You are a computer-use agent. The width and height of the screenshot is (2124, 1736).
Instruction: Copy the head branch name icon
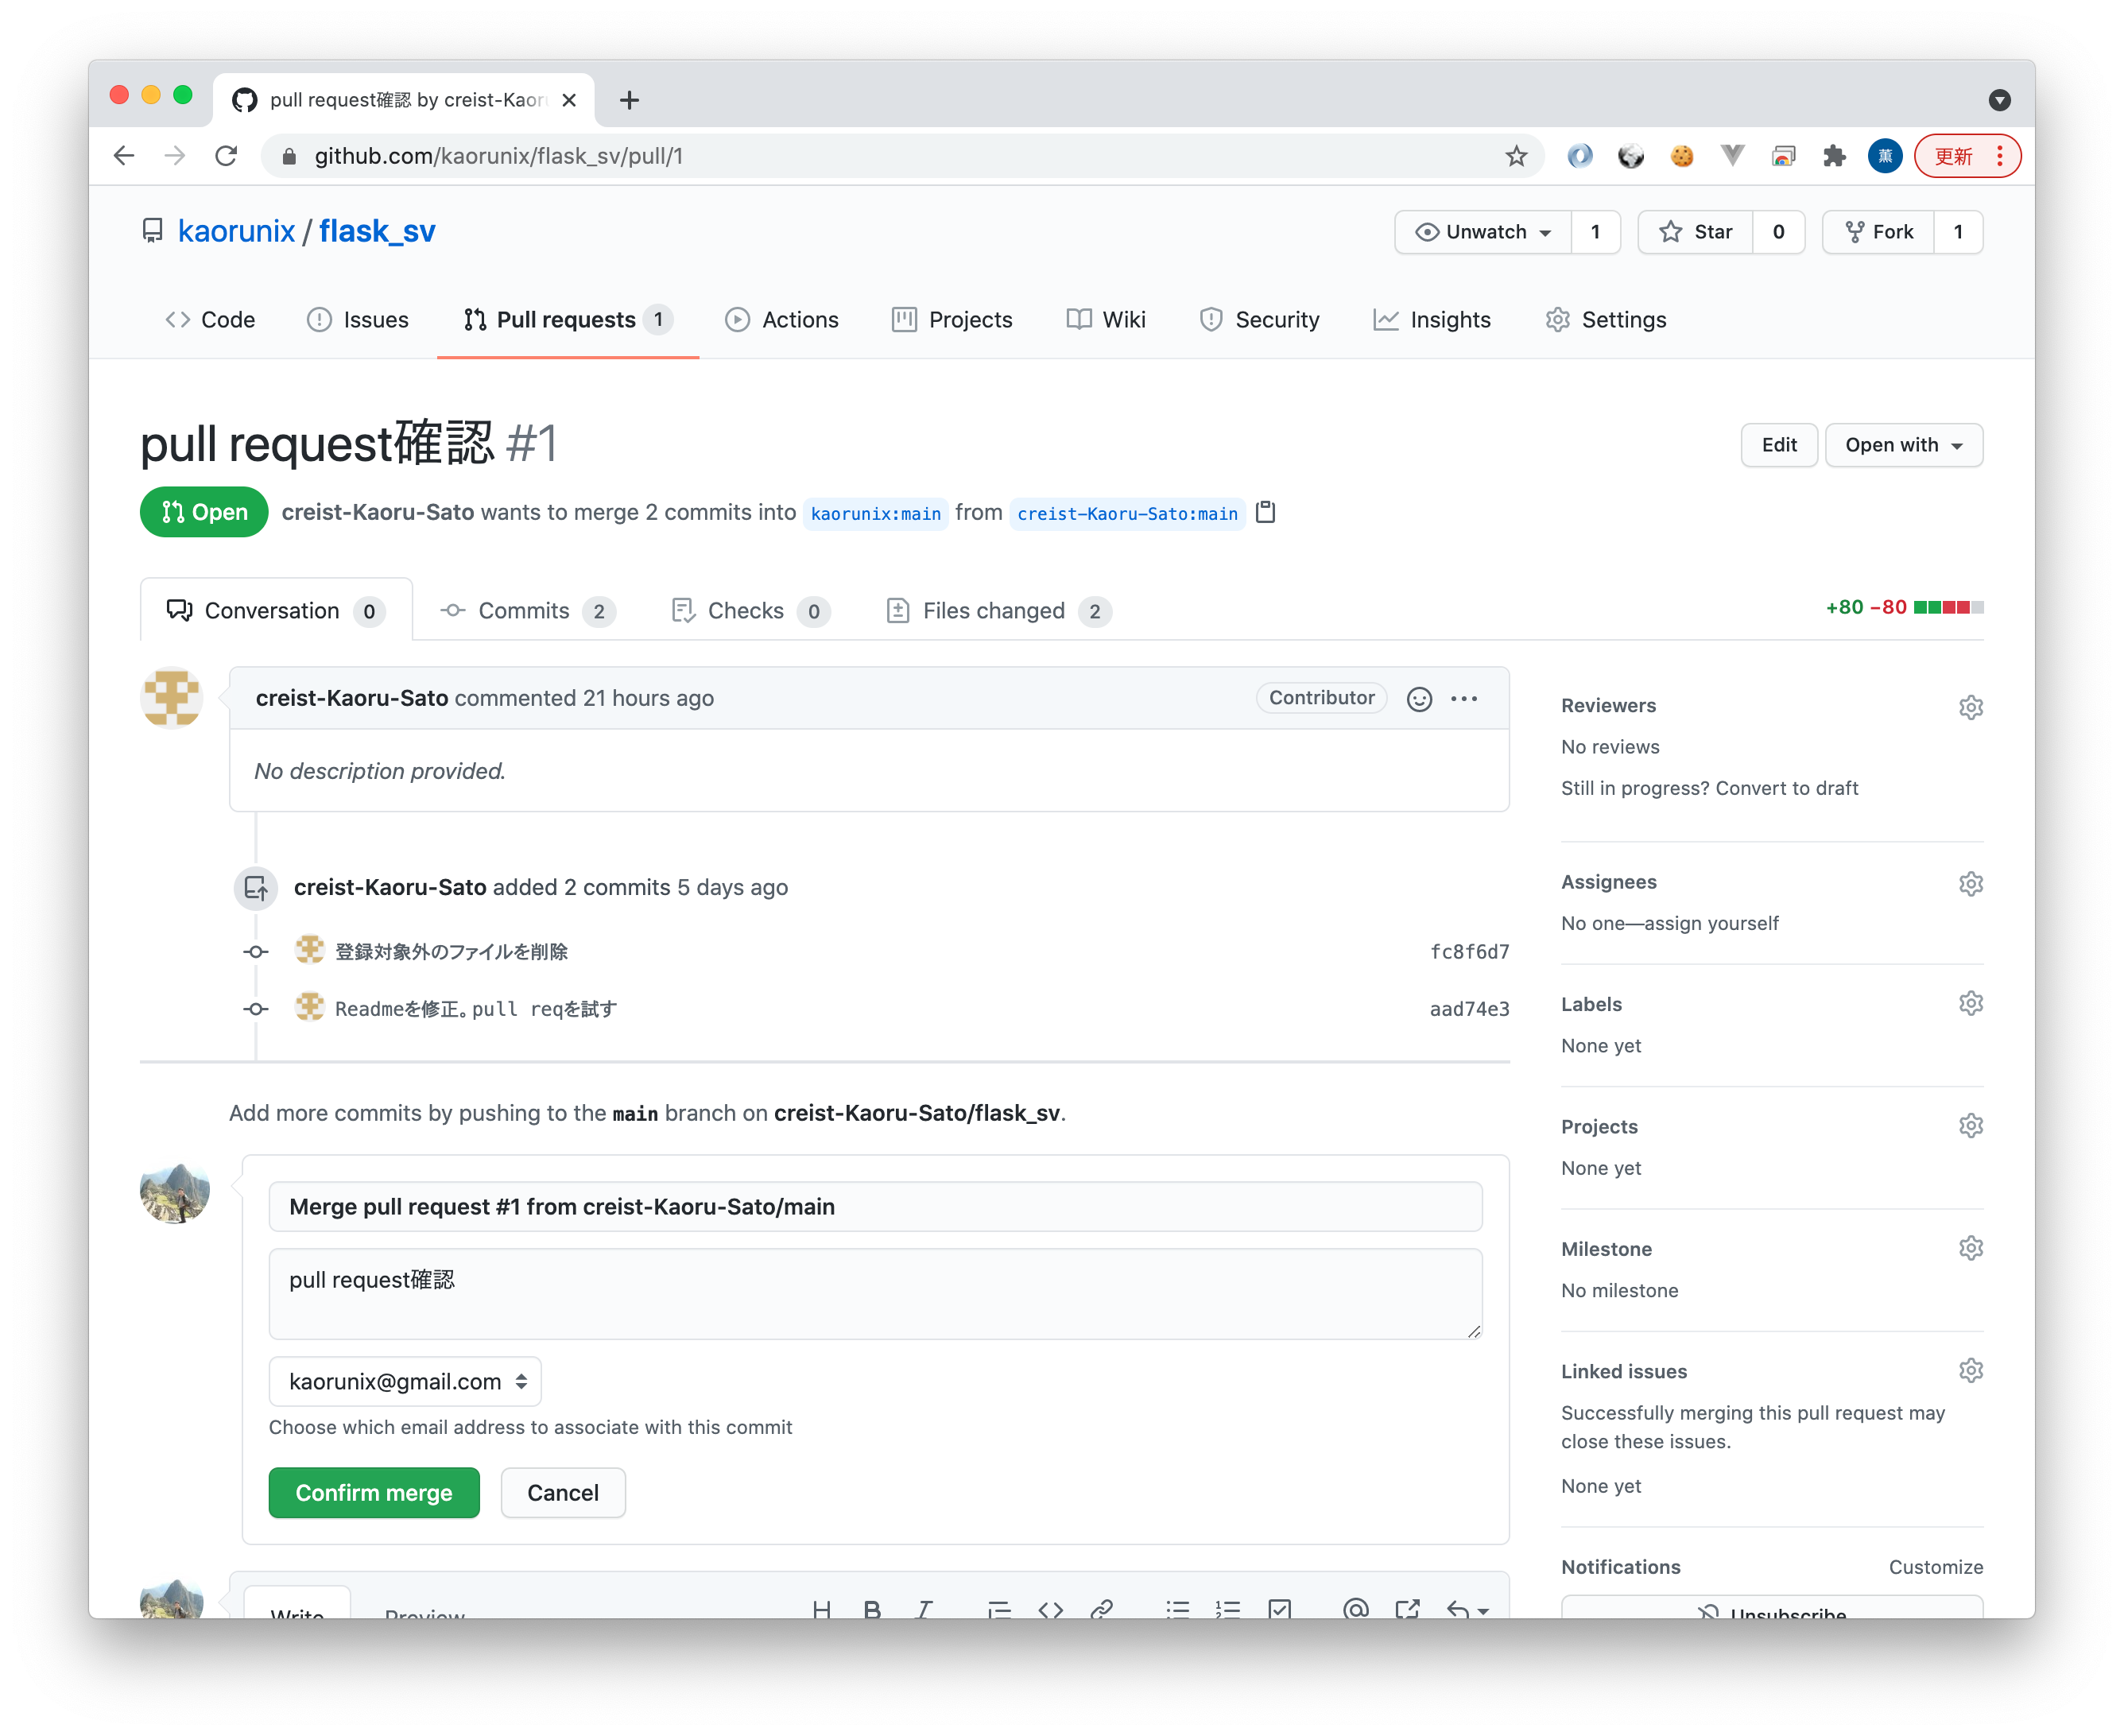coord(1265,512)
